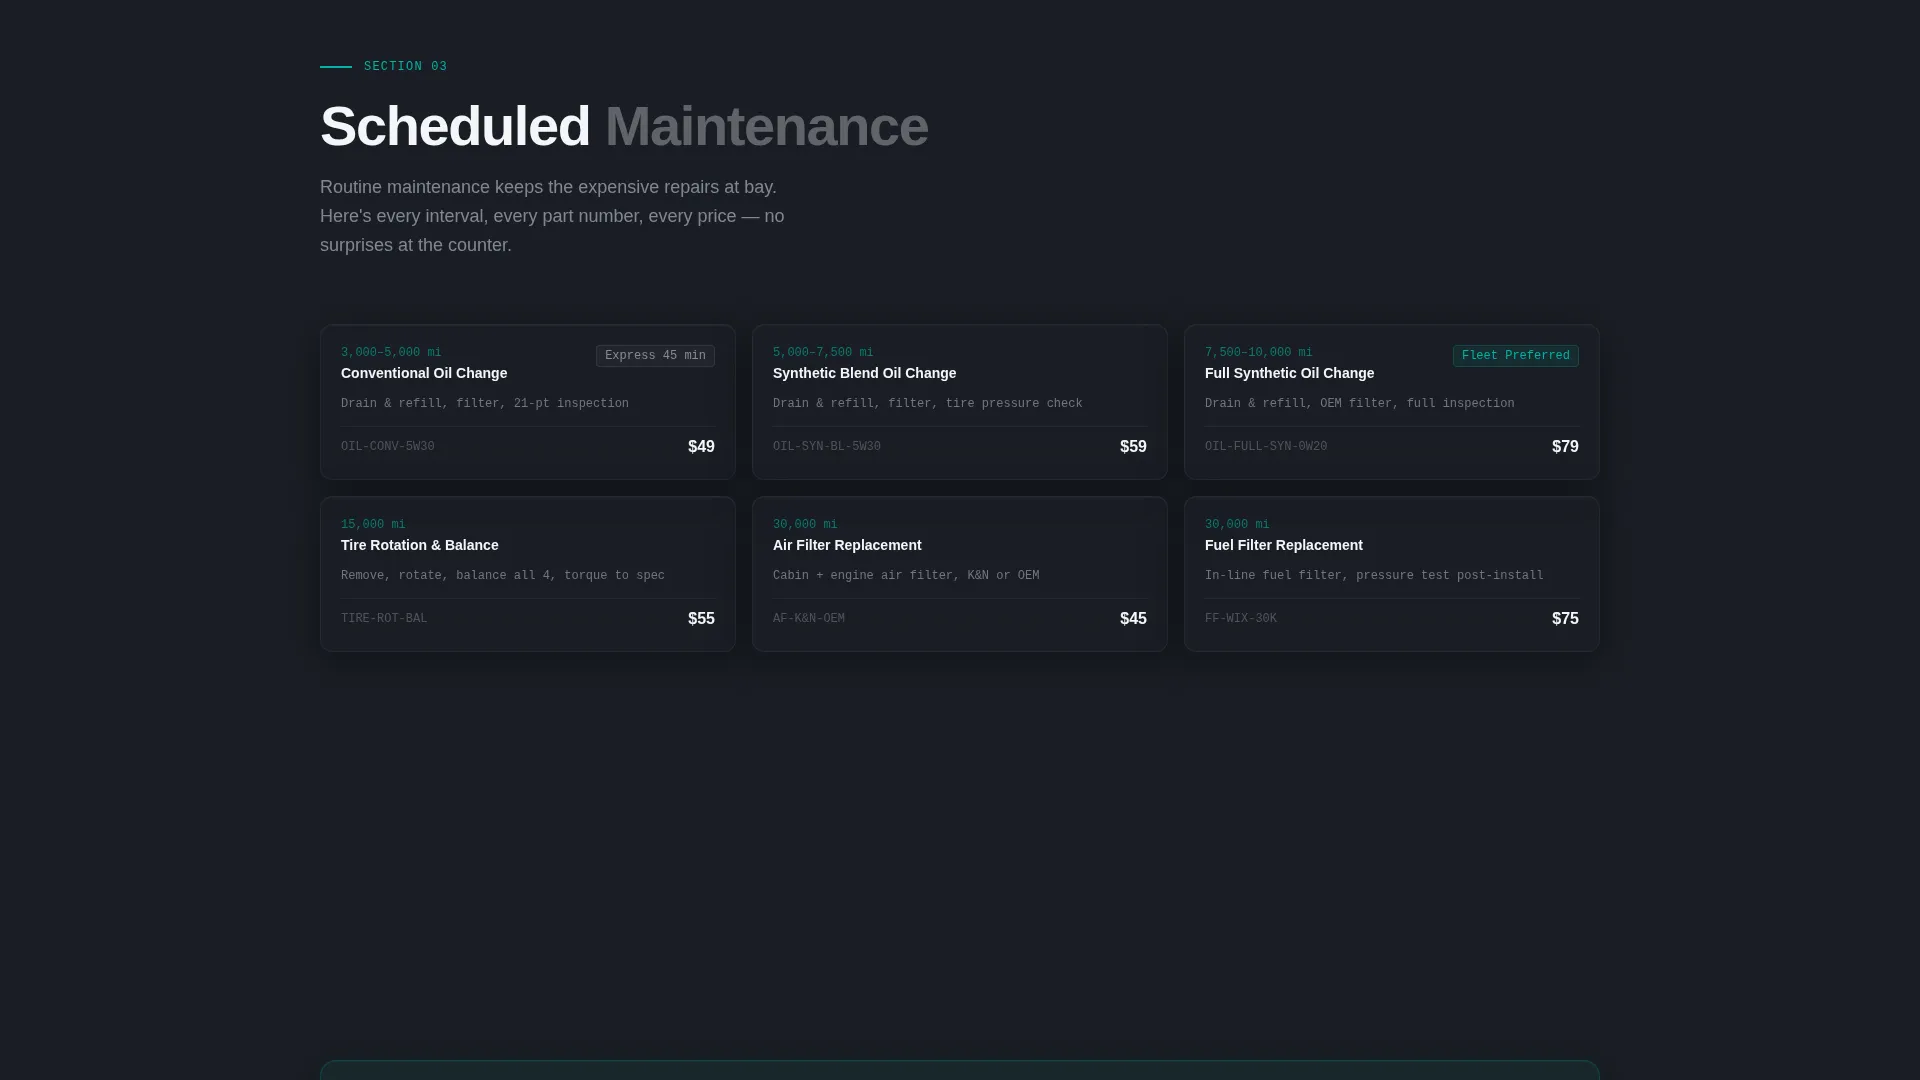Select the Air Filter Replacement card
This screenshot has width=1920, height=1080.
(960, 574)
